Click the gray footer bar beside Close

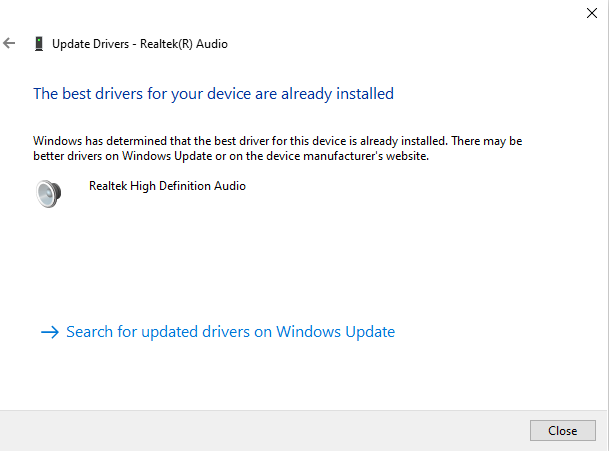[x=264, y=431]
